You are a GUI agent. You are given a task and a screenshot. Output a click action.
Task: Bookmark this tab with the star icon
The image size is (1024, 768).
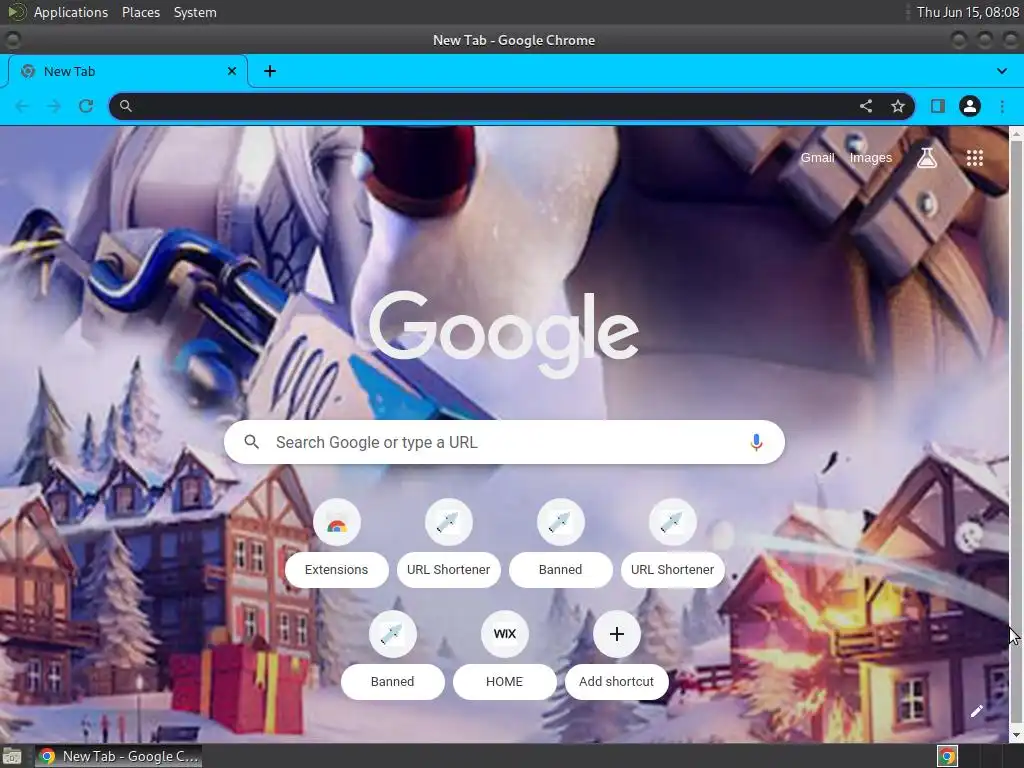pyautogui.click(x=898, y=106)
